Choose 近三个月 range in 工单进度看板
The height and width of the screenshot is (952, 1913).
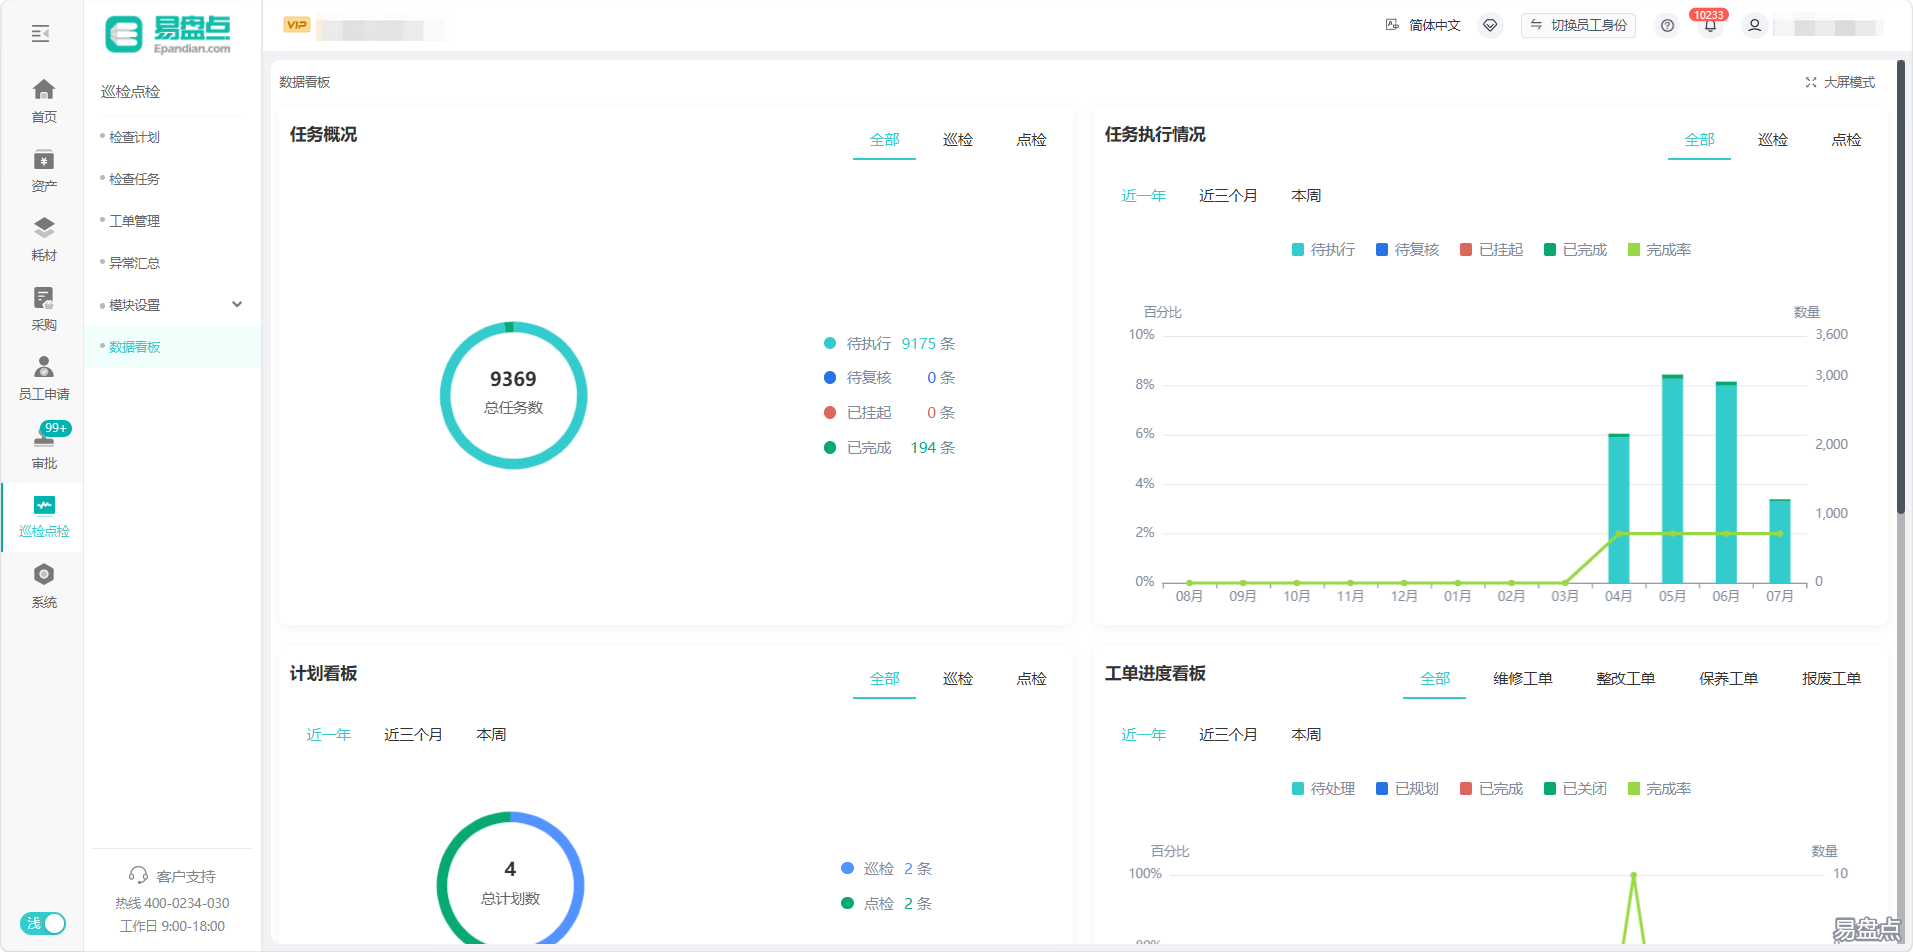(x=1228, y=735)
